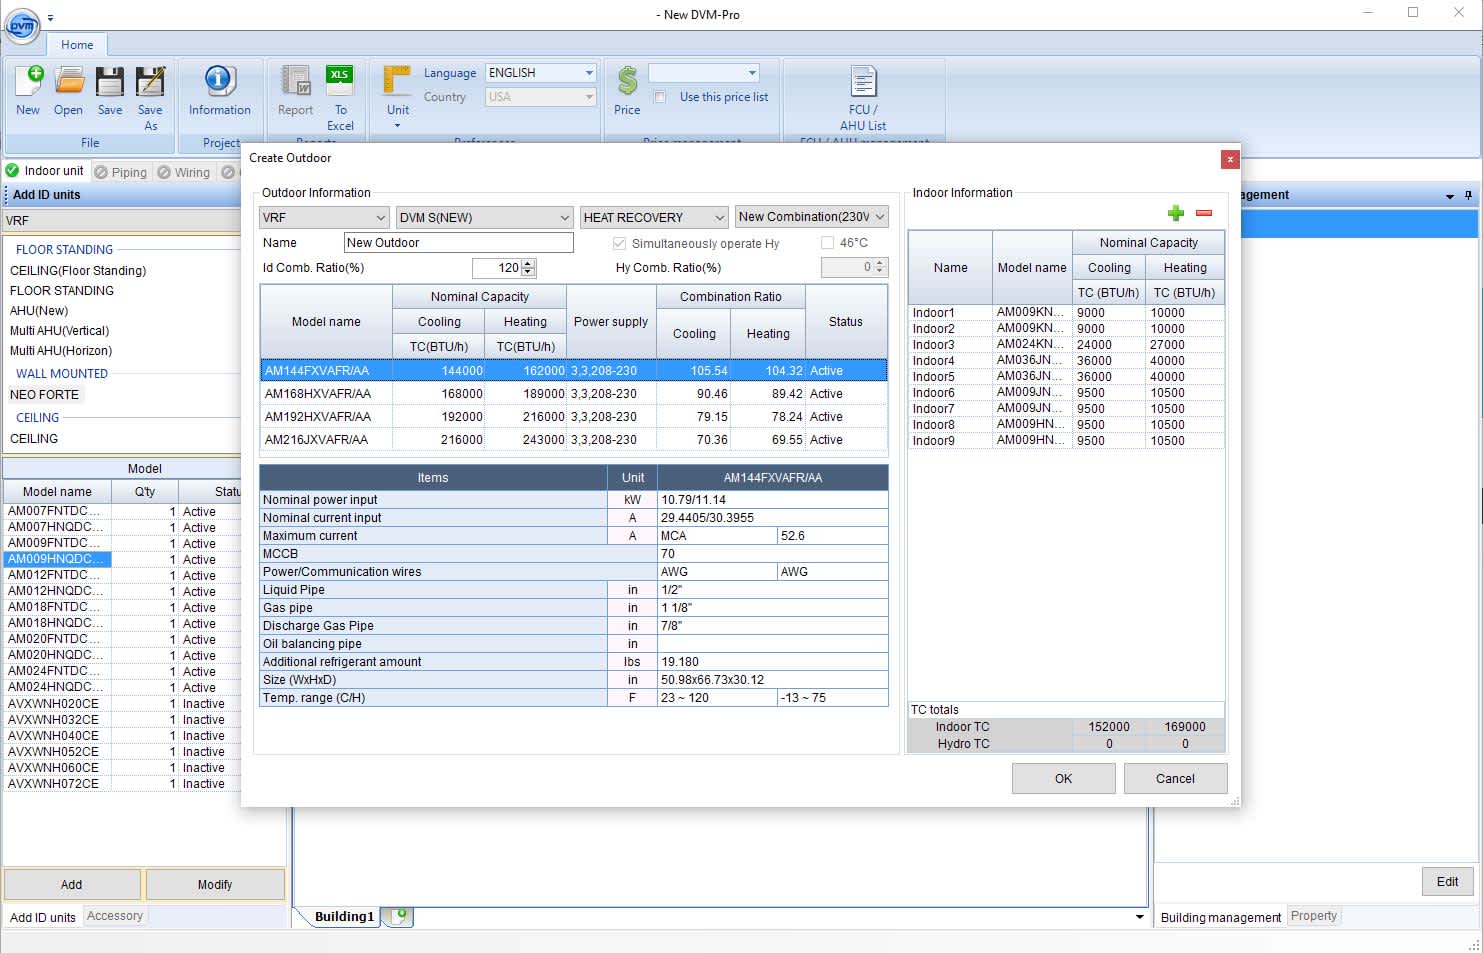Open the New Combination(230V) dropdown
This screenshot has height=953, width=1483.
(x=880, y=216)
